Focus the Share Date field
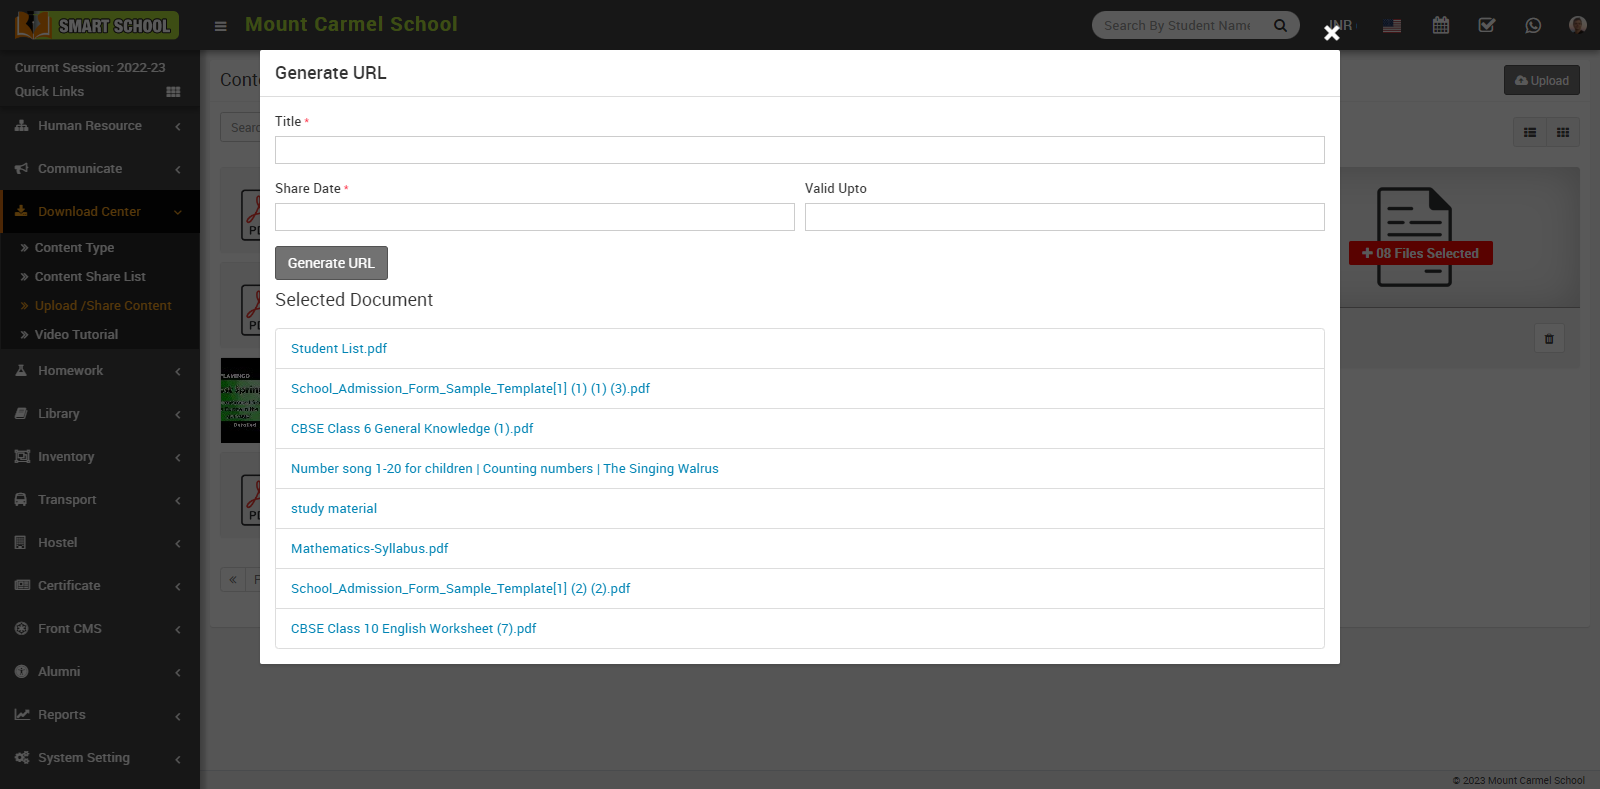 point(534,217)
